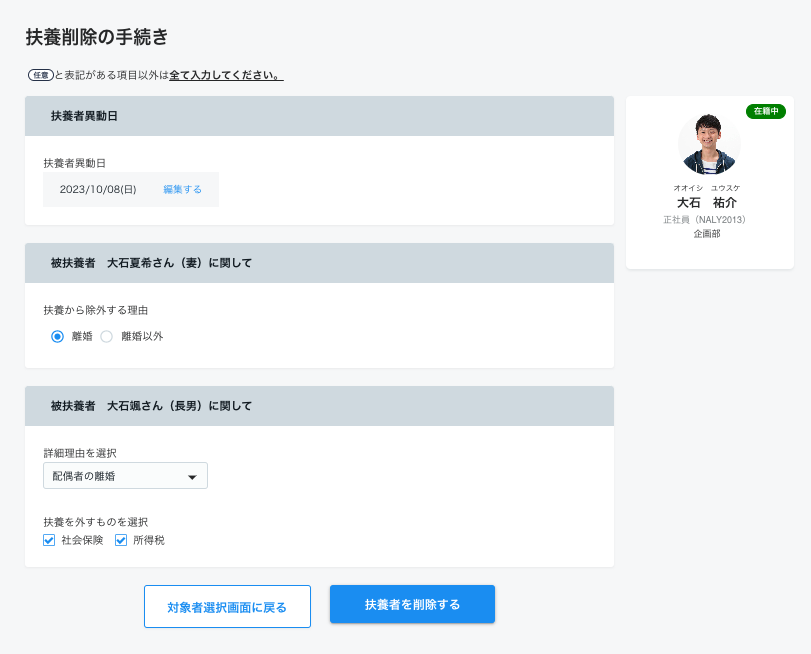This screenshot has height=654, width=811.
Task: Click the 扶養者異動日 section header
Action: click(x=319, y=116)
